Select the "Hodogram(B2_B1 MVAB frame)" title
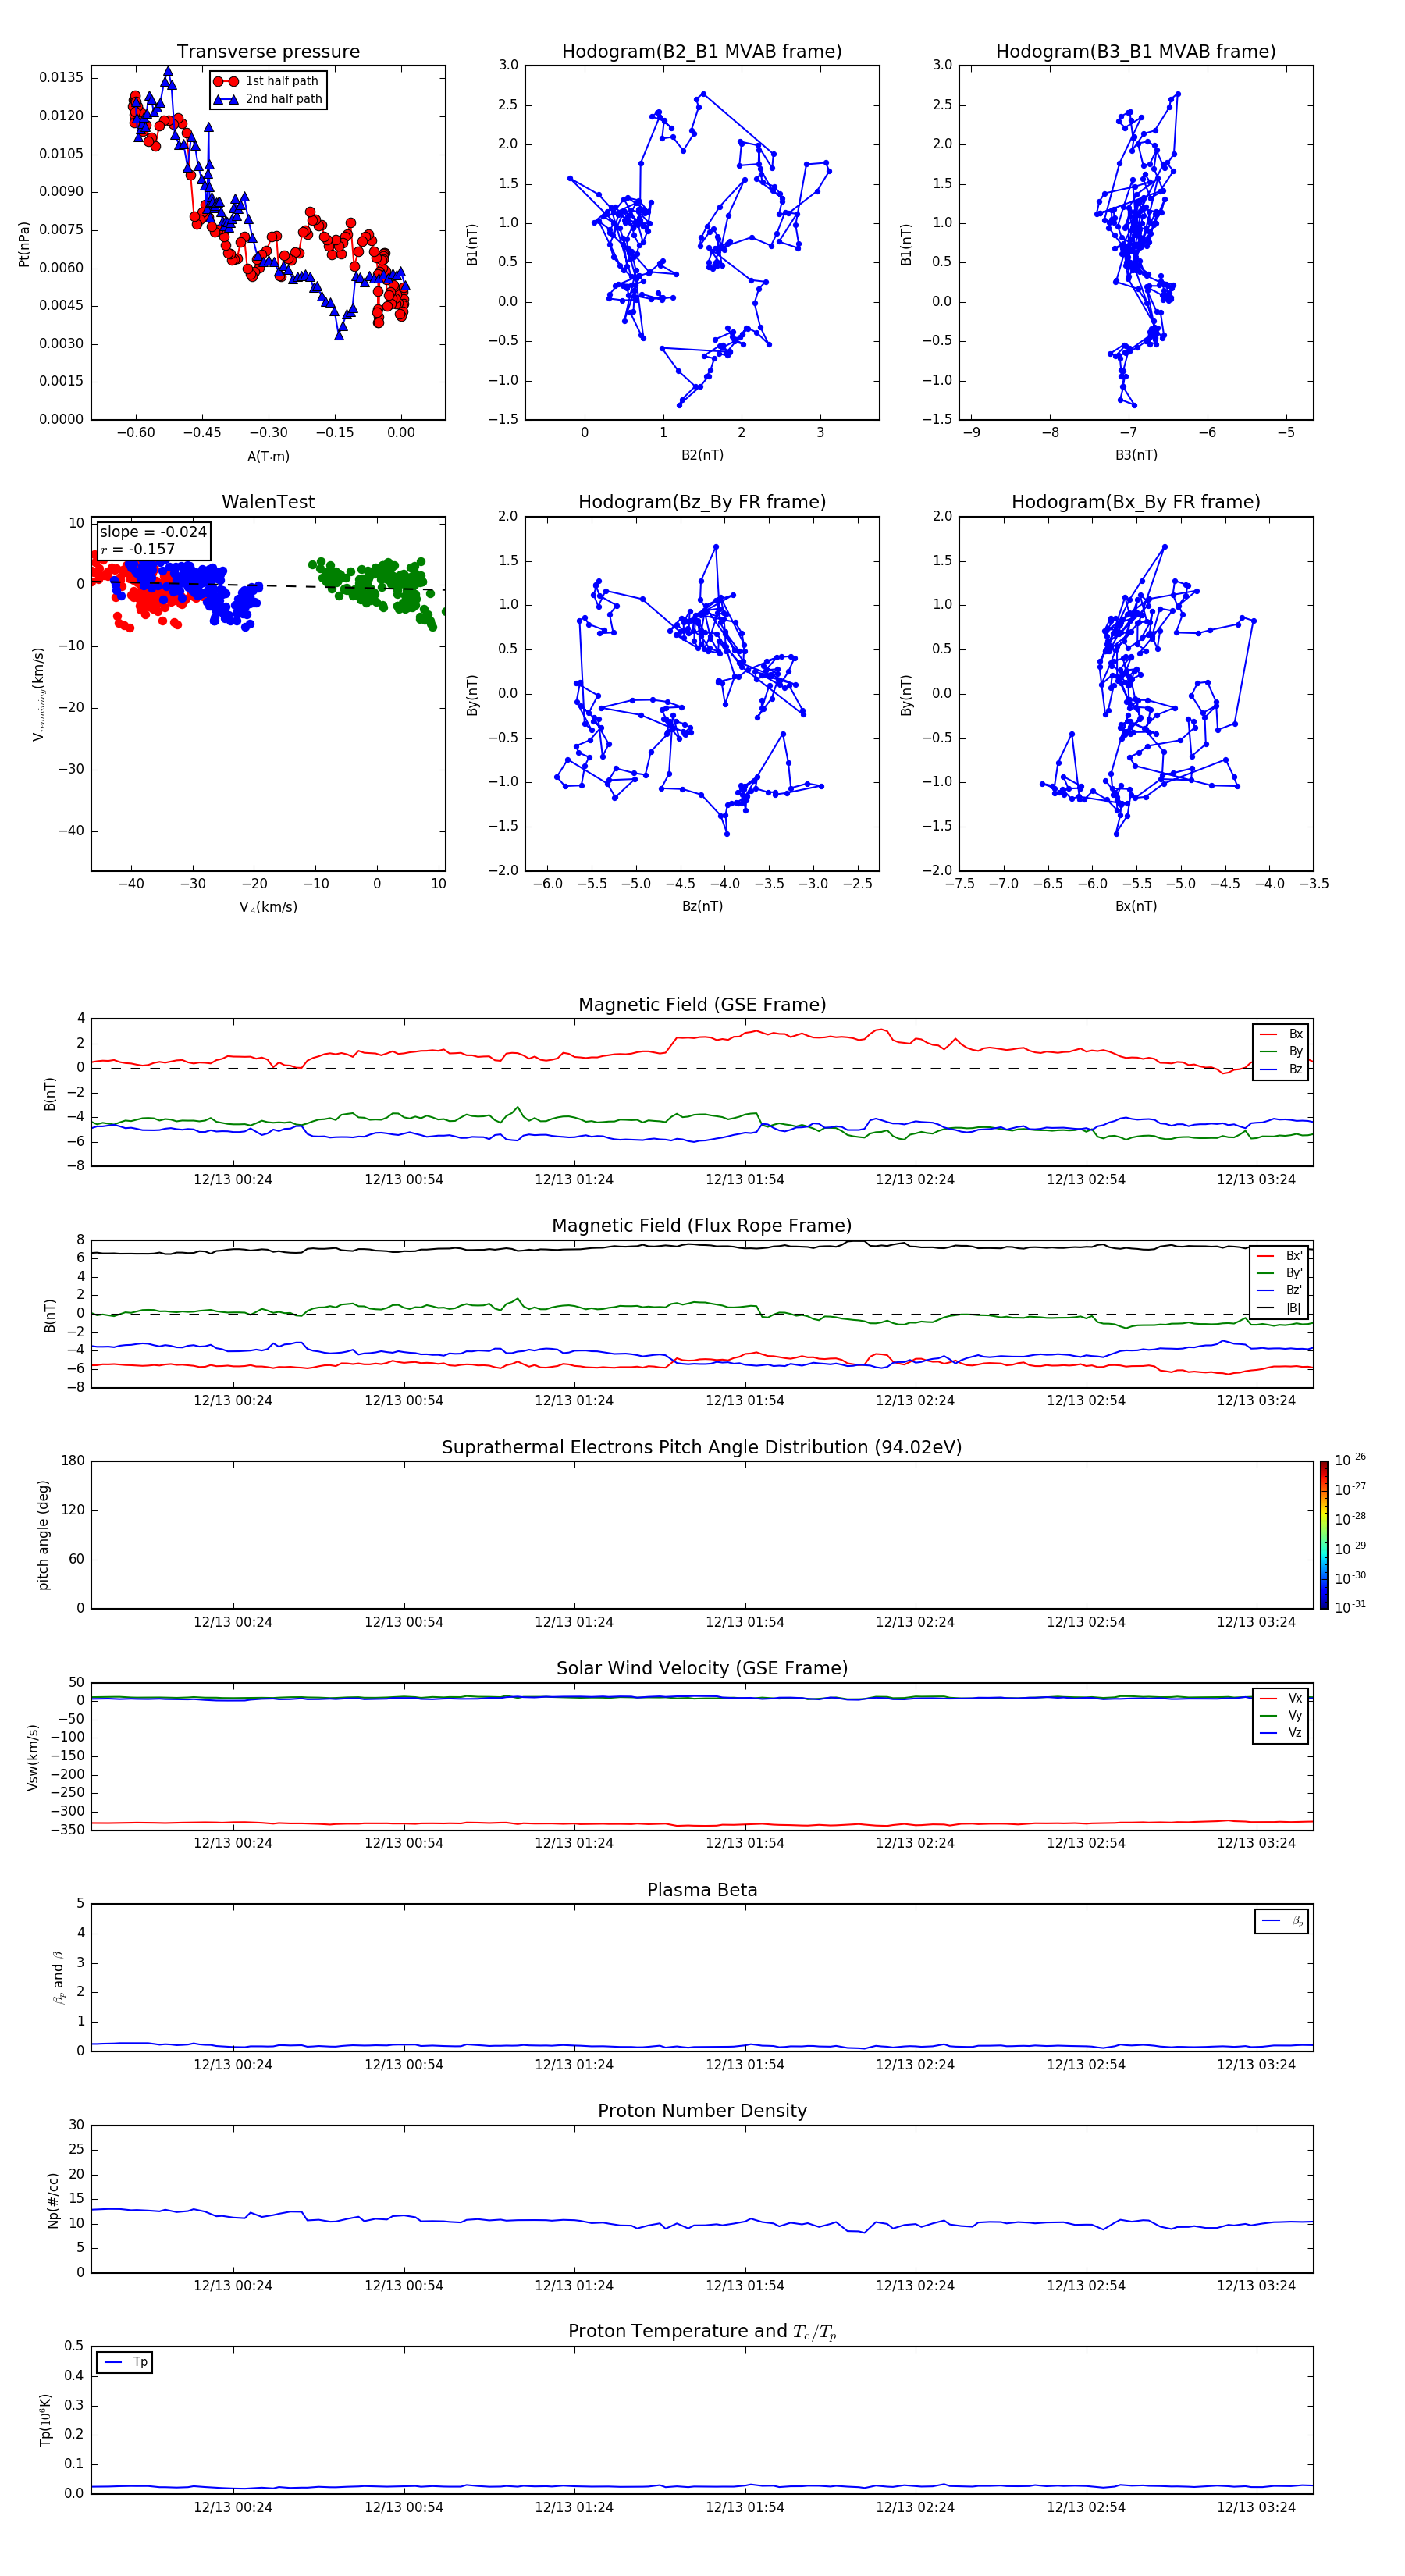 [702, 52]
